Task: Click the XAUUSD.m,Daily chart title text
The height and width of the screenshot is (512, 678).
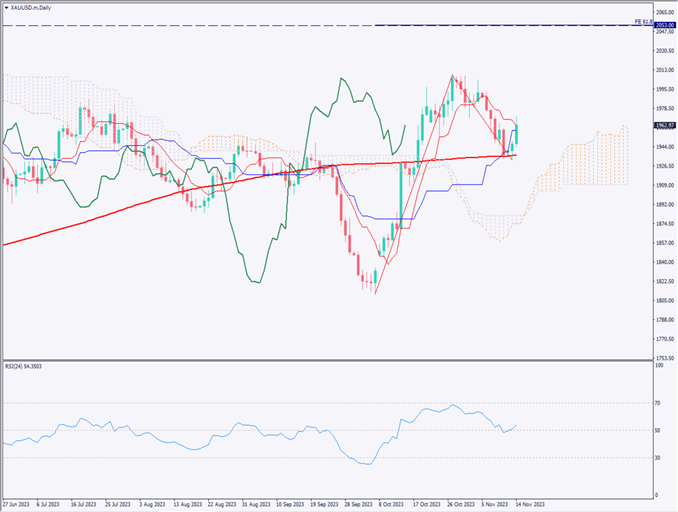Action: (x=32, y=6)
